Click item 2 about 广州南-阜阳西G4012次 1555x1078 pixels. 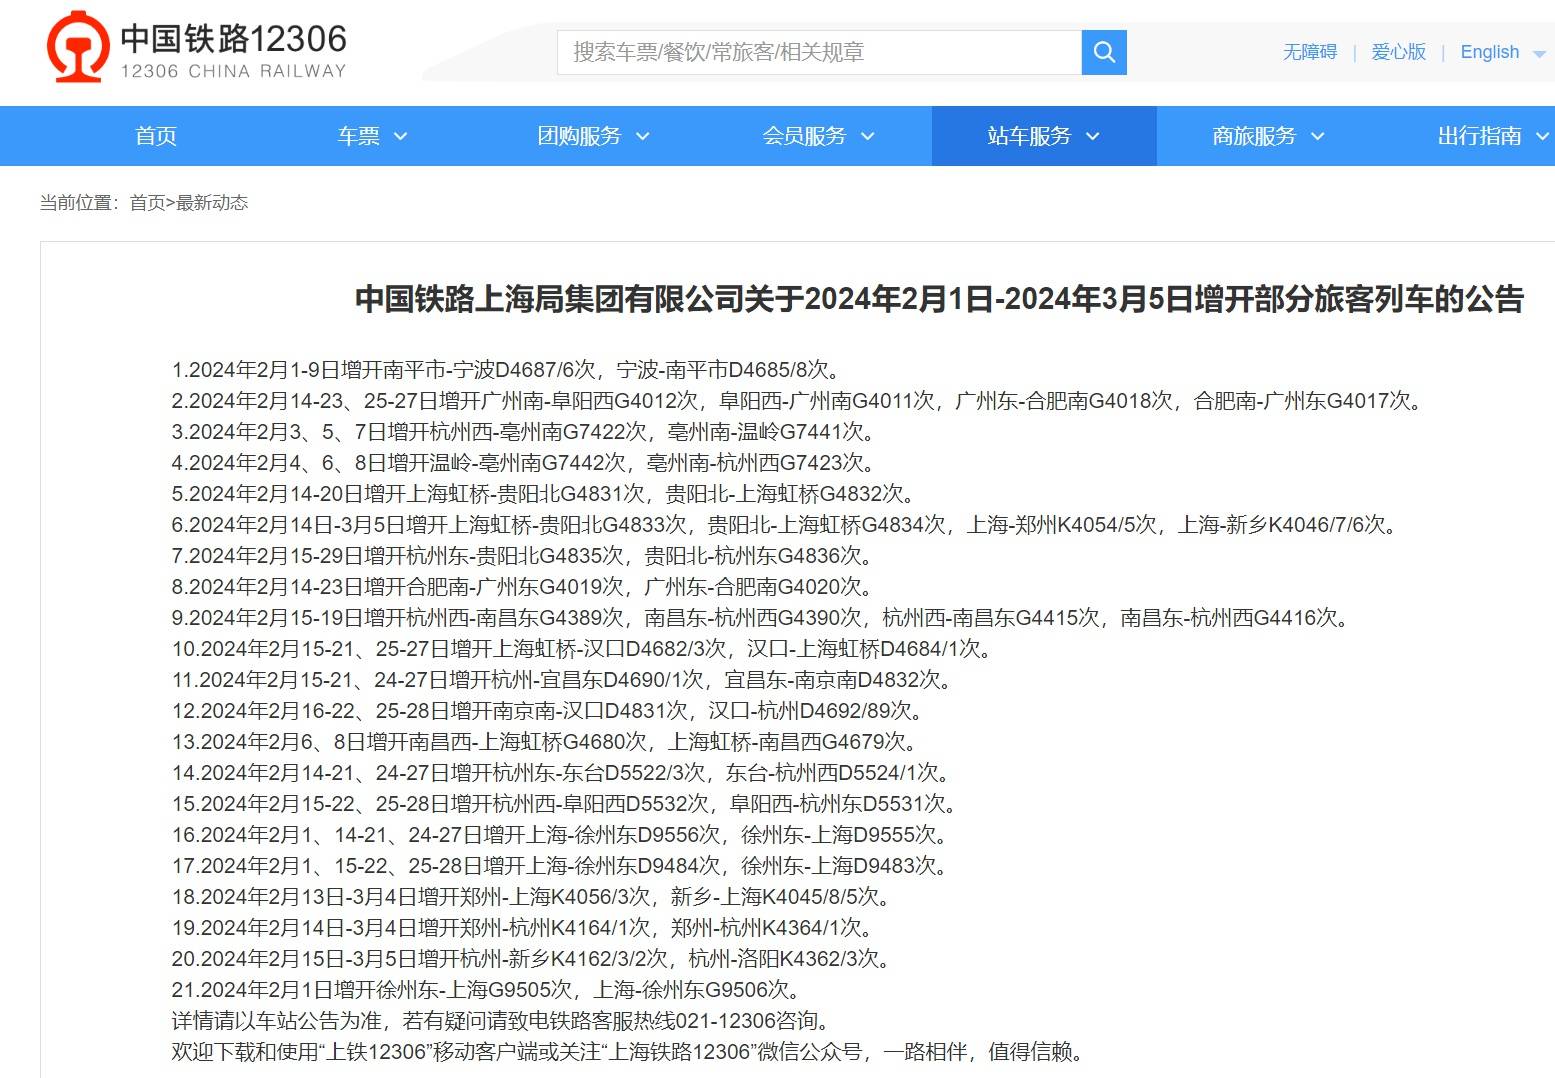pos(797,401)
